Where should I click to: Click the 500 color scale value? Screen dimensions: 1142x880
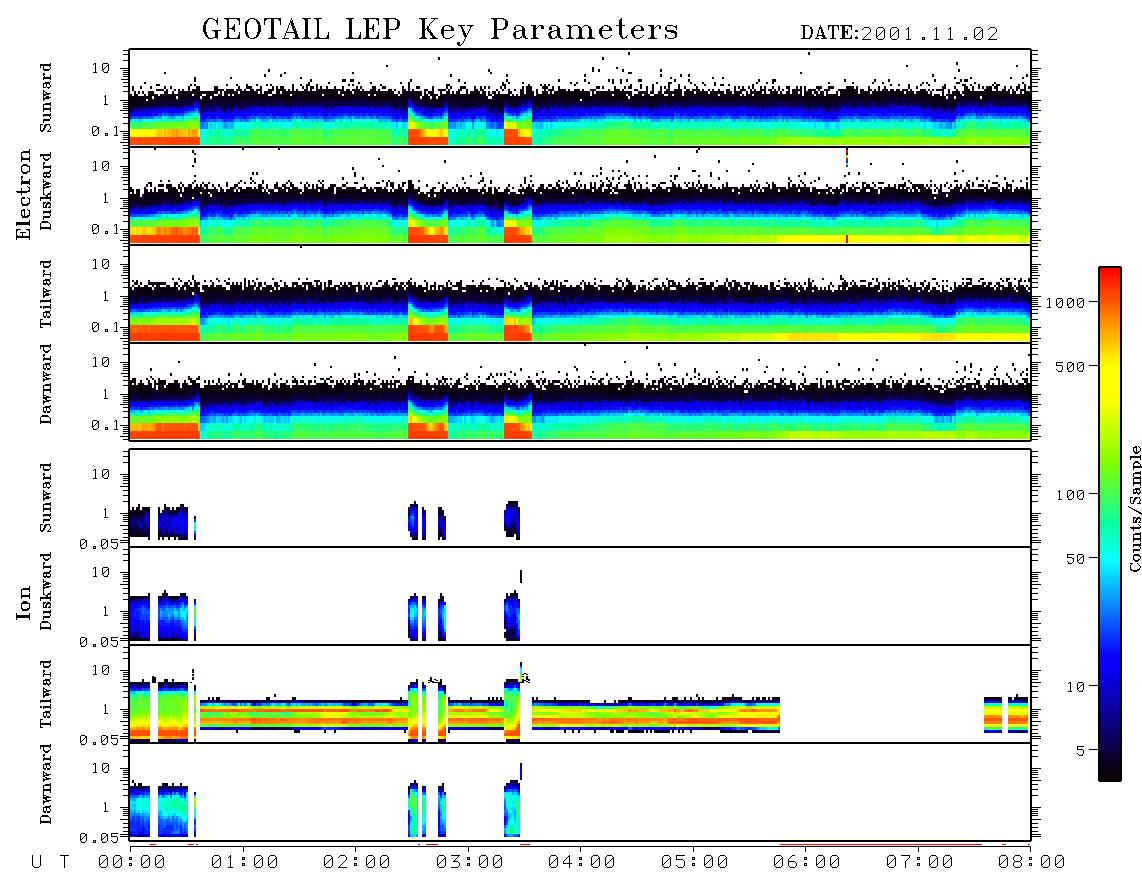click(x=1071, y=366)
